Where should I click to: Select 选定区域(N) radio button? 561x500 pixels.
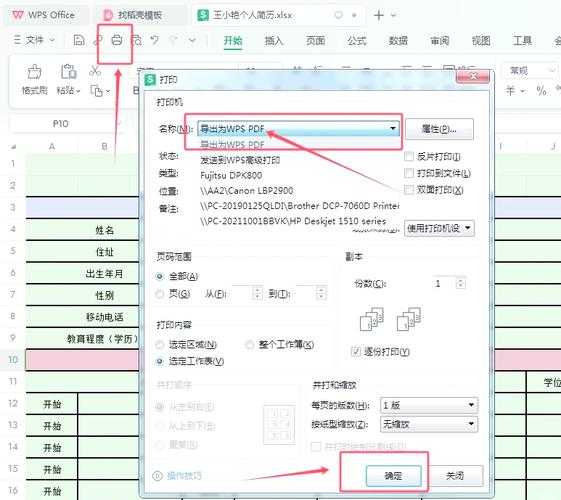(x=160, y=345)
